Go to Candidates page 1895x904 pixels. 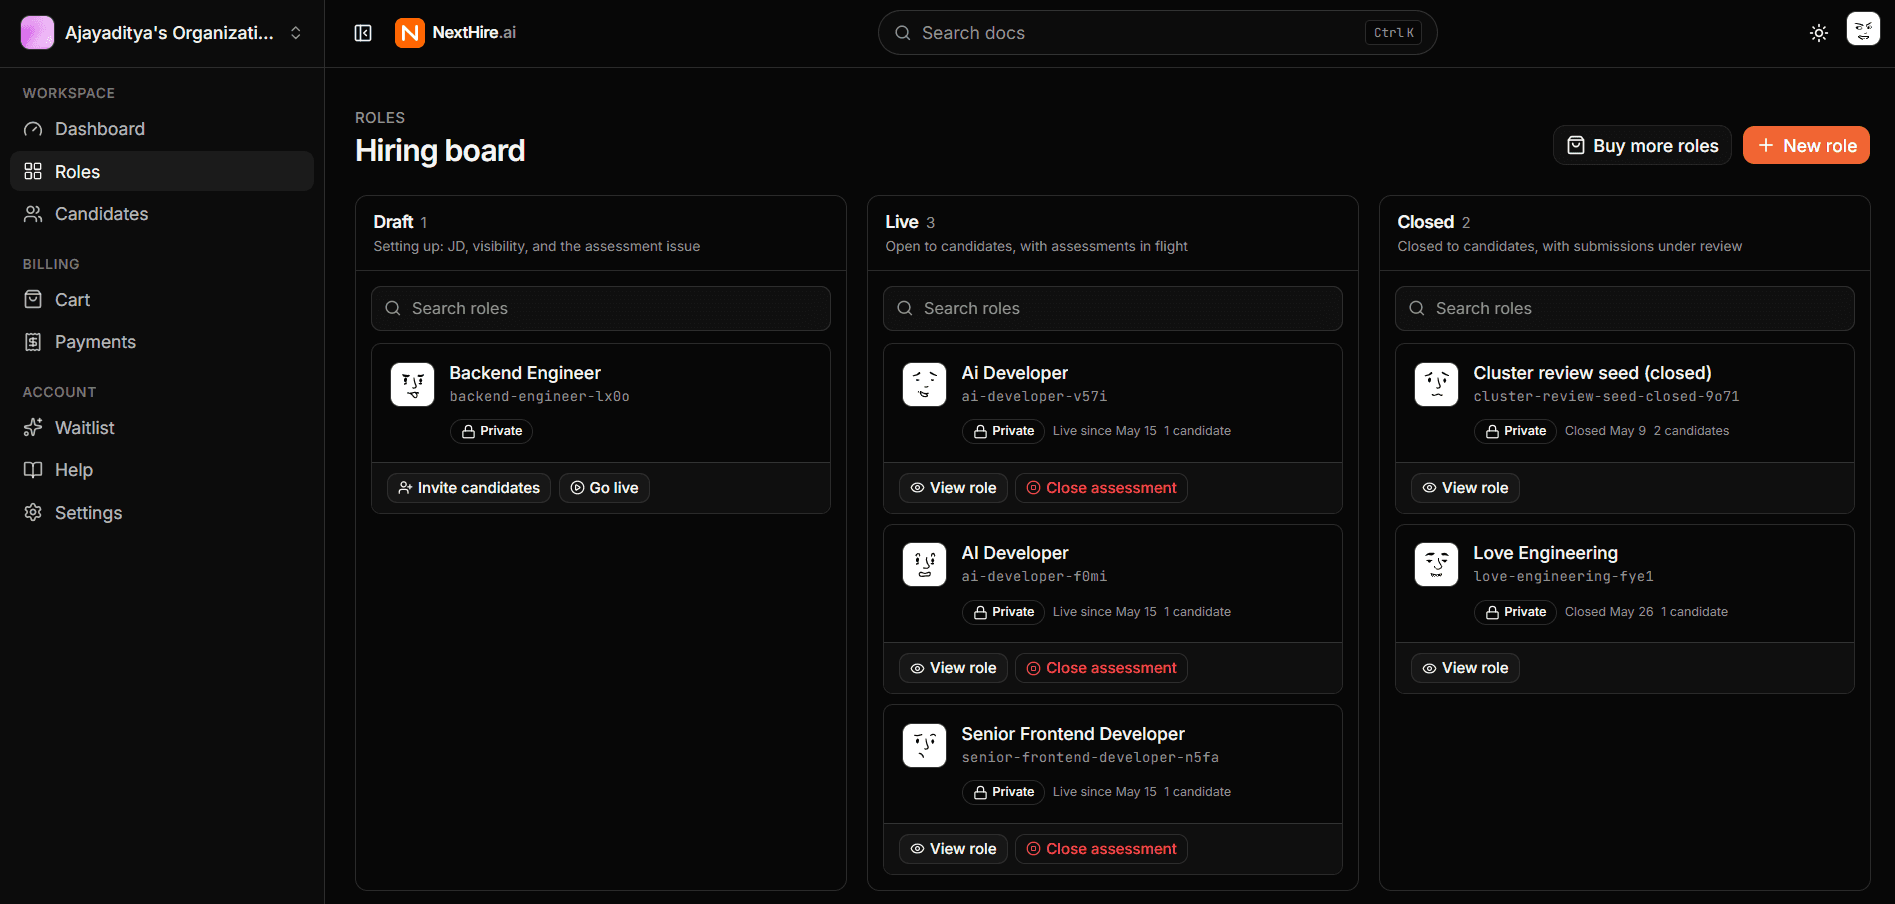(x=162, y=214)
